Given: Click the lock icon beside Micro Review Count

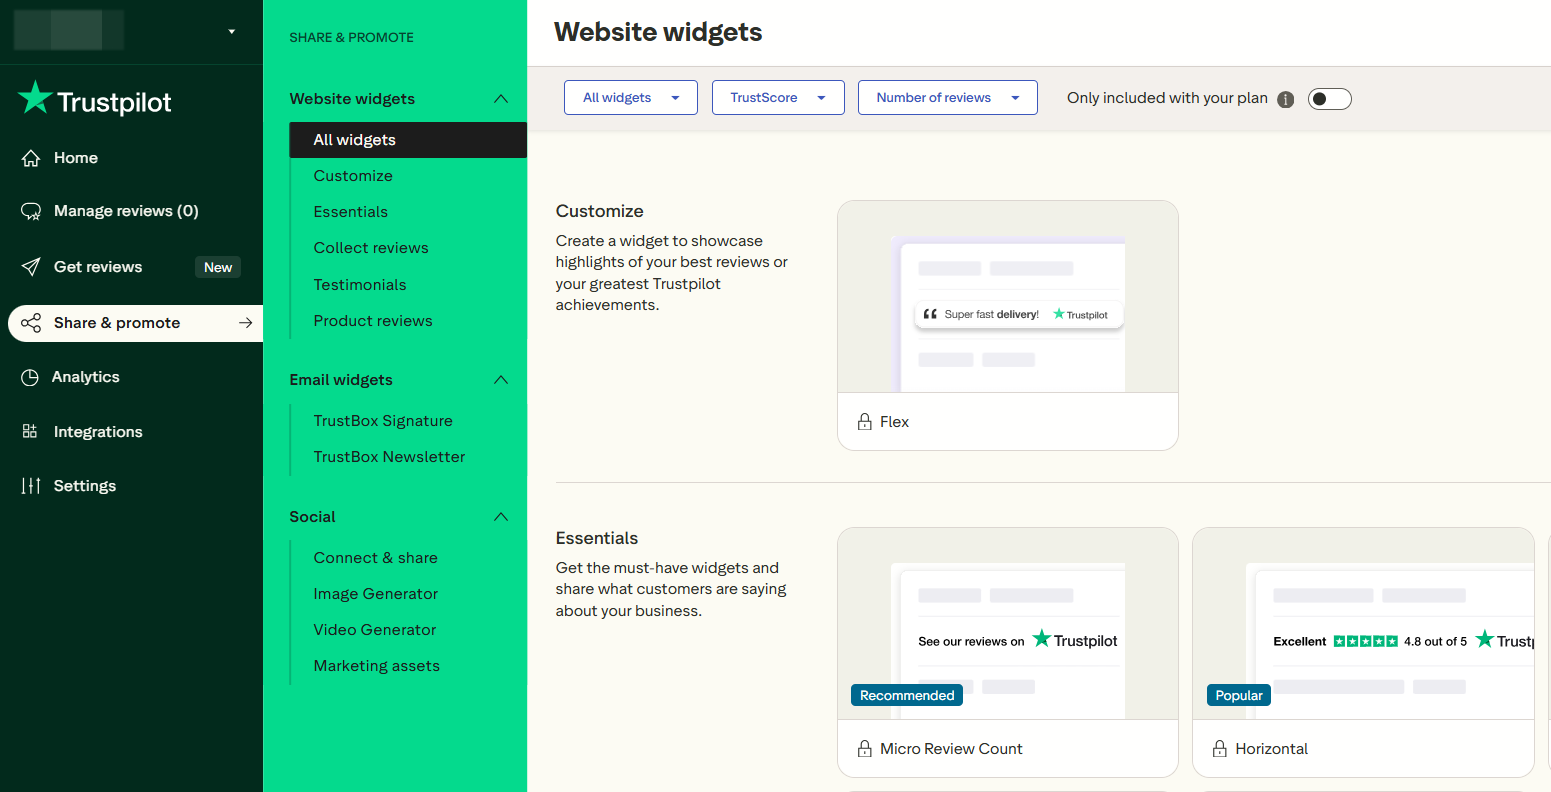Looking at the screenshot, I should pyautogui.click(x=865, y=749).
